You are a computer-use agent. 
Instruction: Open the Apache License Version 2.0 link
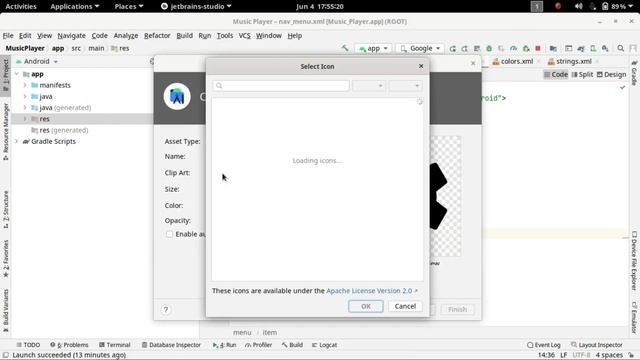(369, 291)
